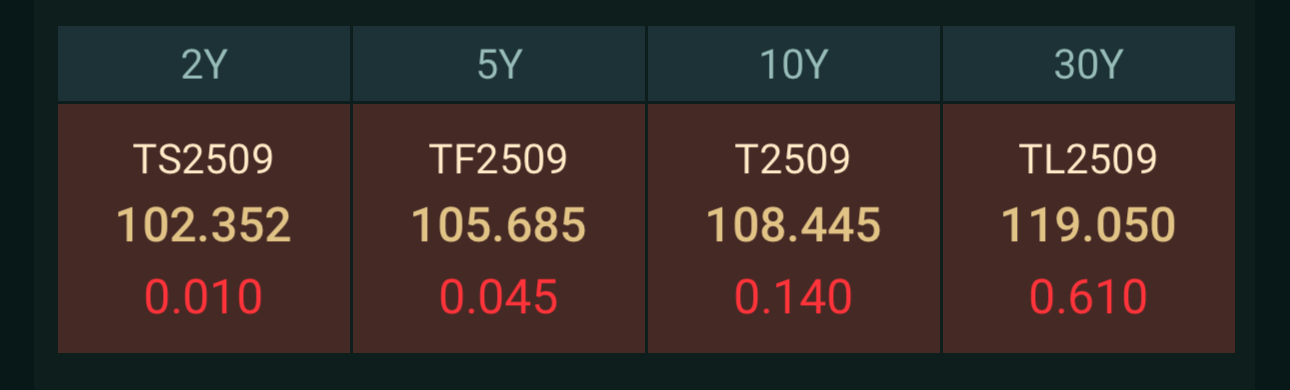The width and height of the screenshot is (1290, 390).
Task: Select the red 0.045 change value
Action: (x=499, y=298)
